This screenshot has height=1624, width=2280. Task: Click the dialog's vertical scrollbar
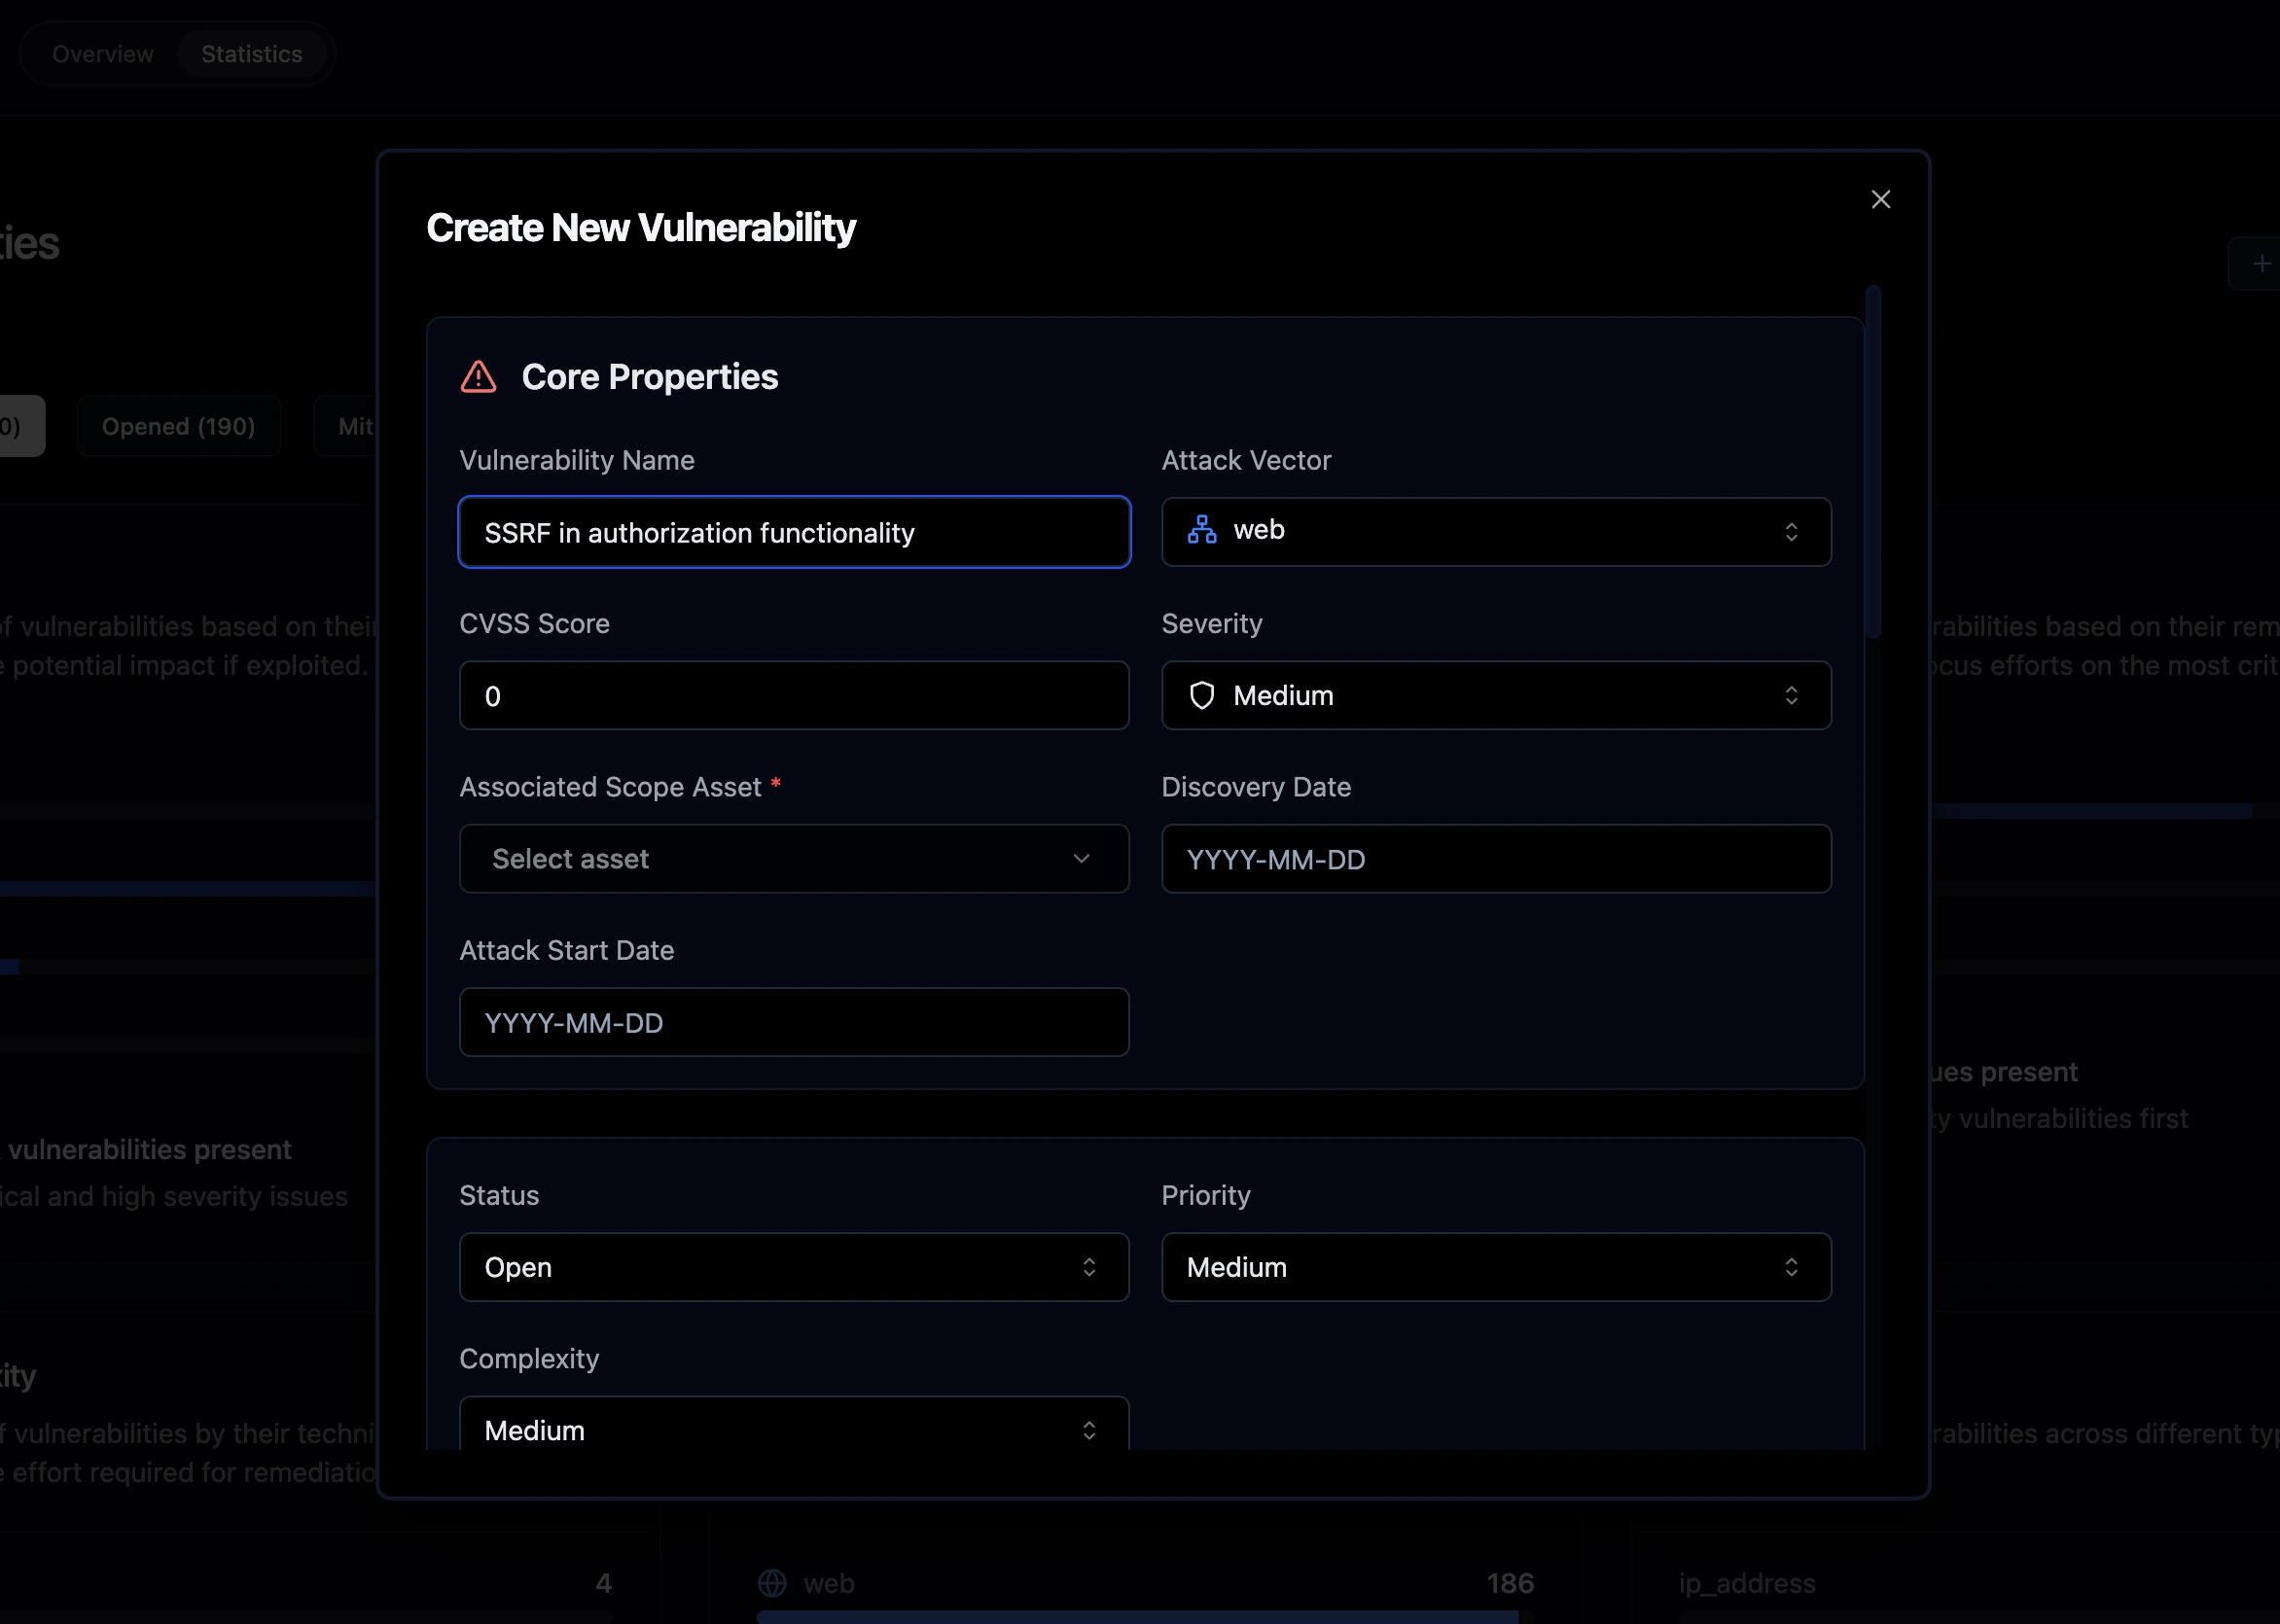coord(1872,460)
